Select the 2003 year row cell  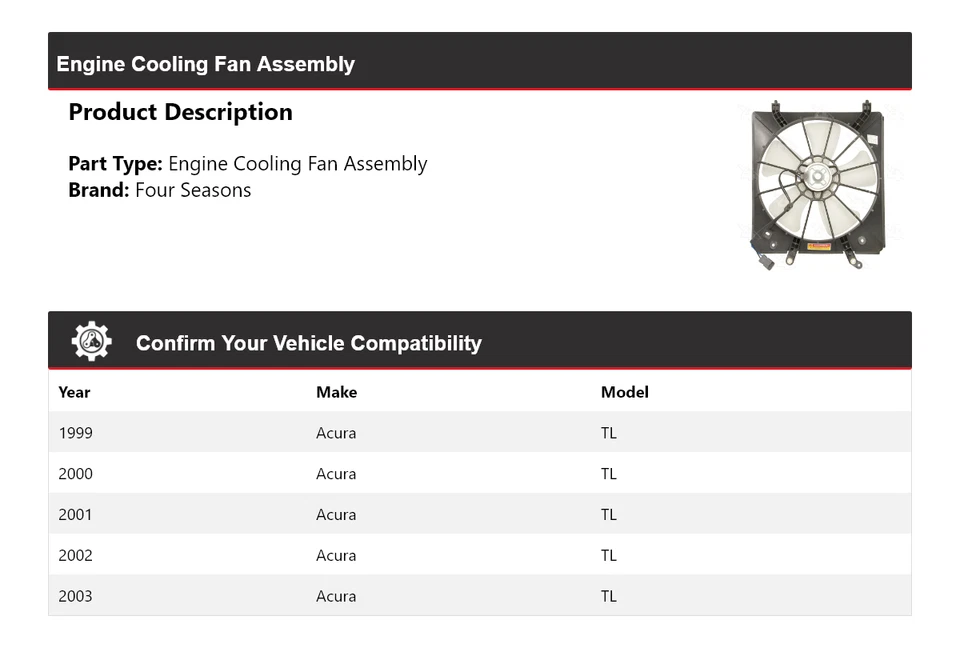click(75, 596)
